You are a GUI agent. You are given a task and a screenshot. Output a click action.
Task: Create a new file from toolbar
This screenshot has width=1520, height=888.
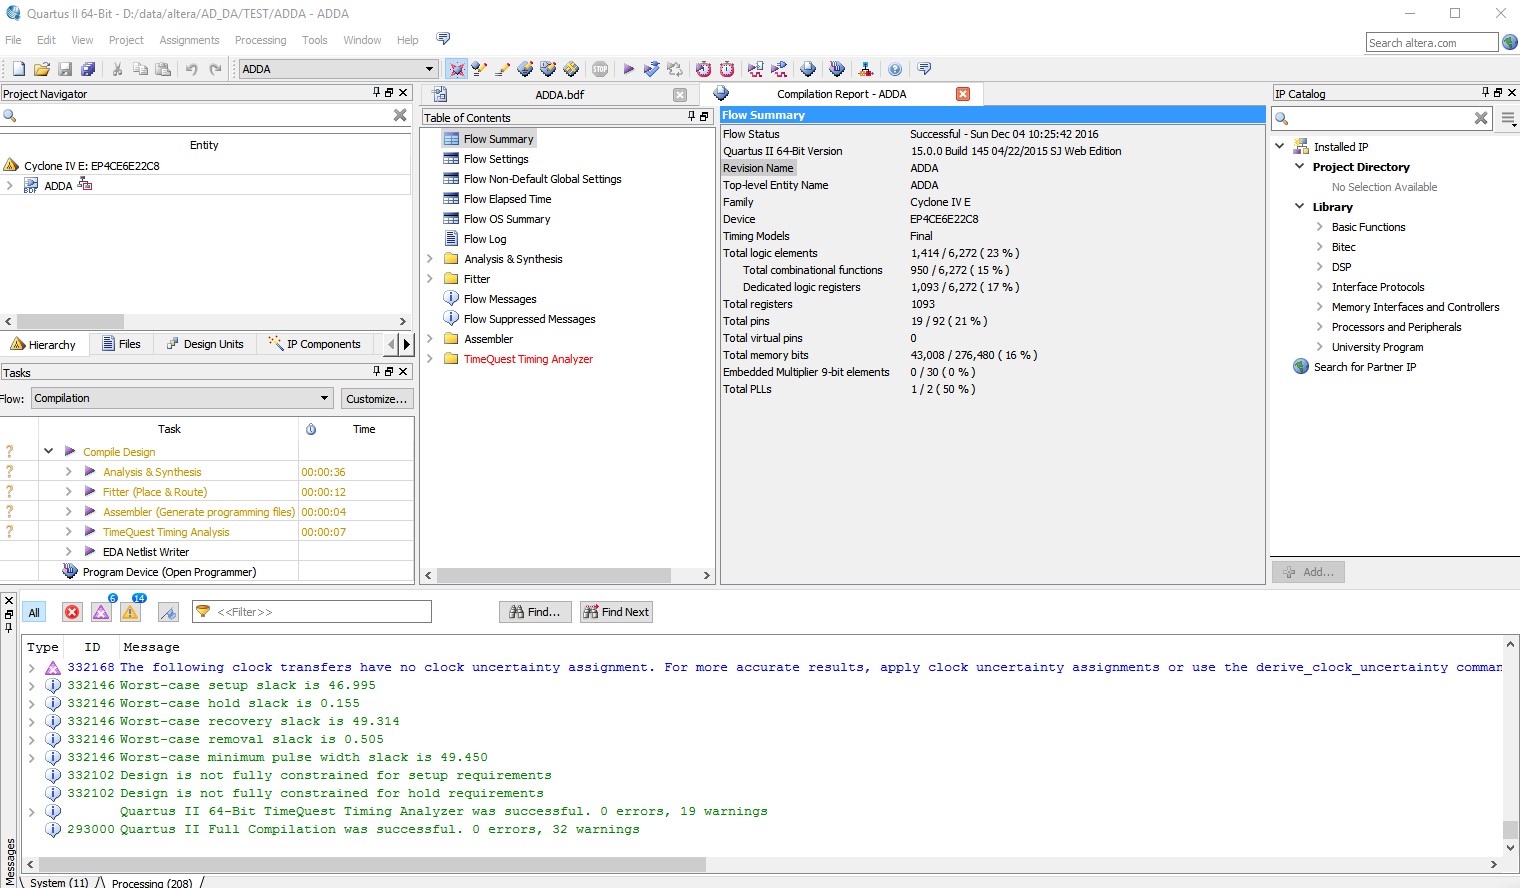click(x=19, y=69)
